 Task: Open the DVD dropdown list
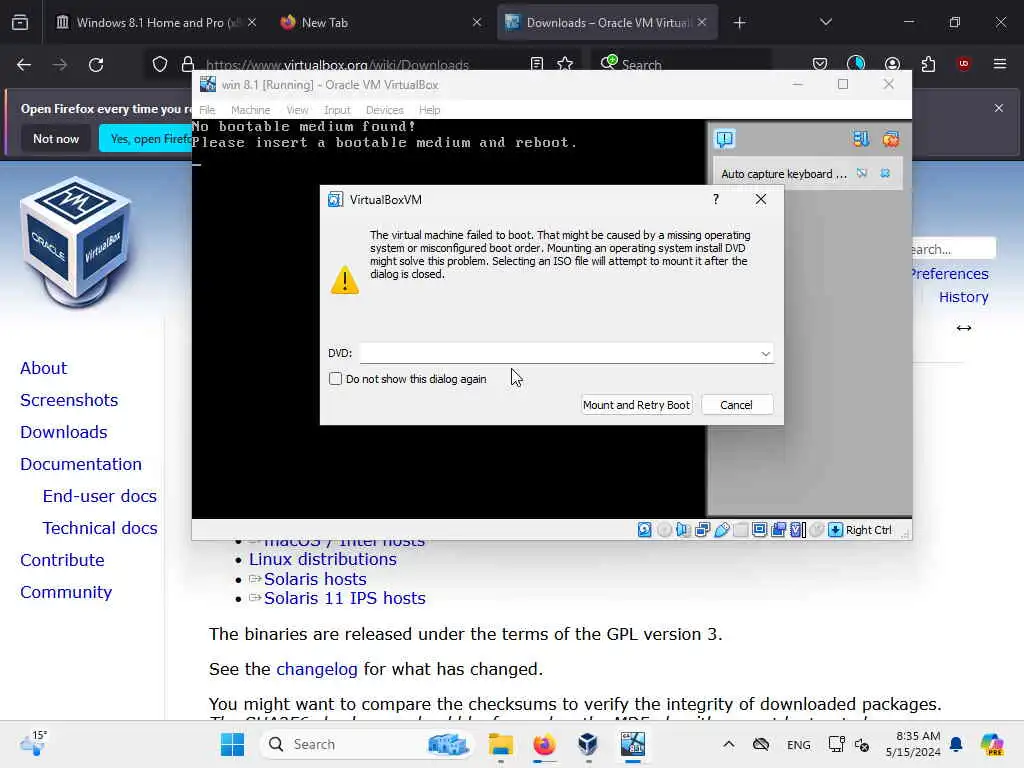765,353
